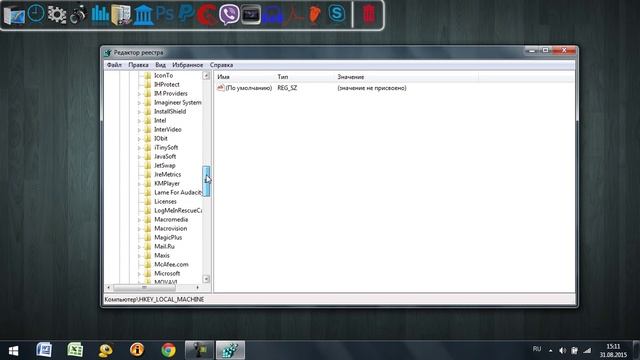Switch to the Registry Editor taskbar button
Viewport: 640px width, 360px height.
coord(230,350)
